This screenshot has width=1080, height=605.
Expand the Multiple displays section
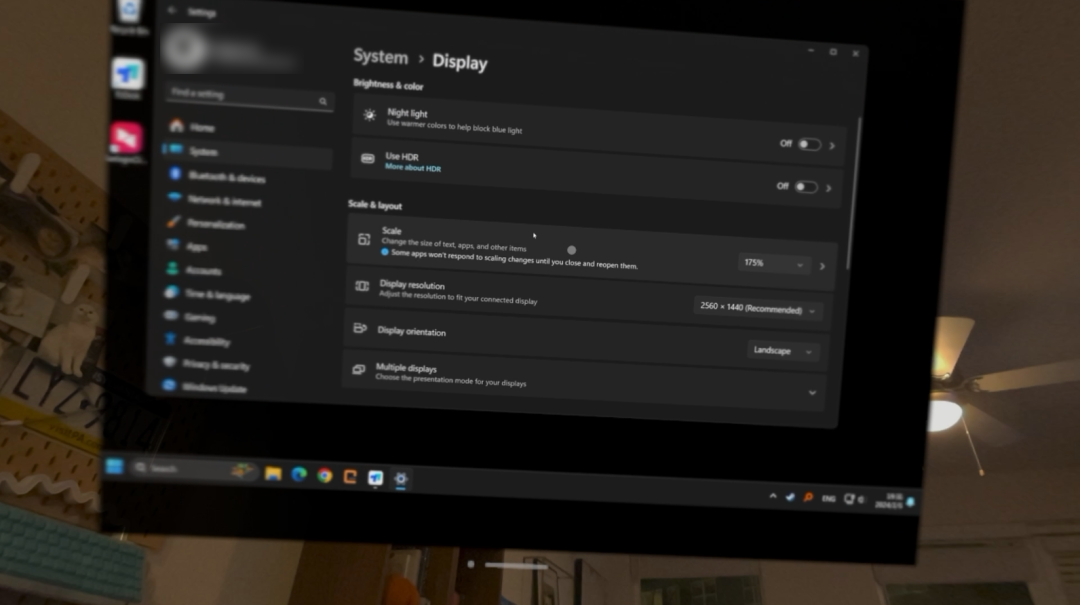pyautogui.click(x=812, y=392)
